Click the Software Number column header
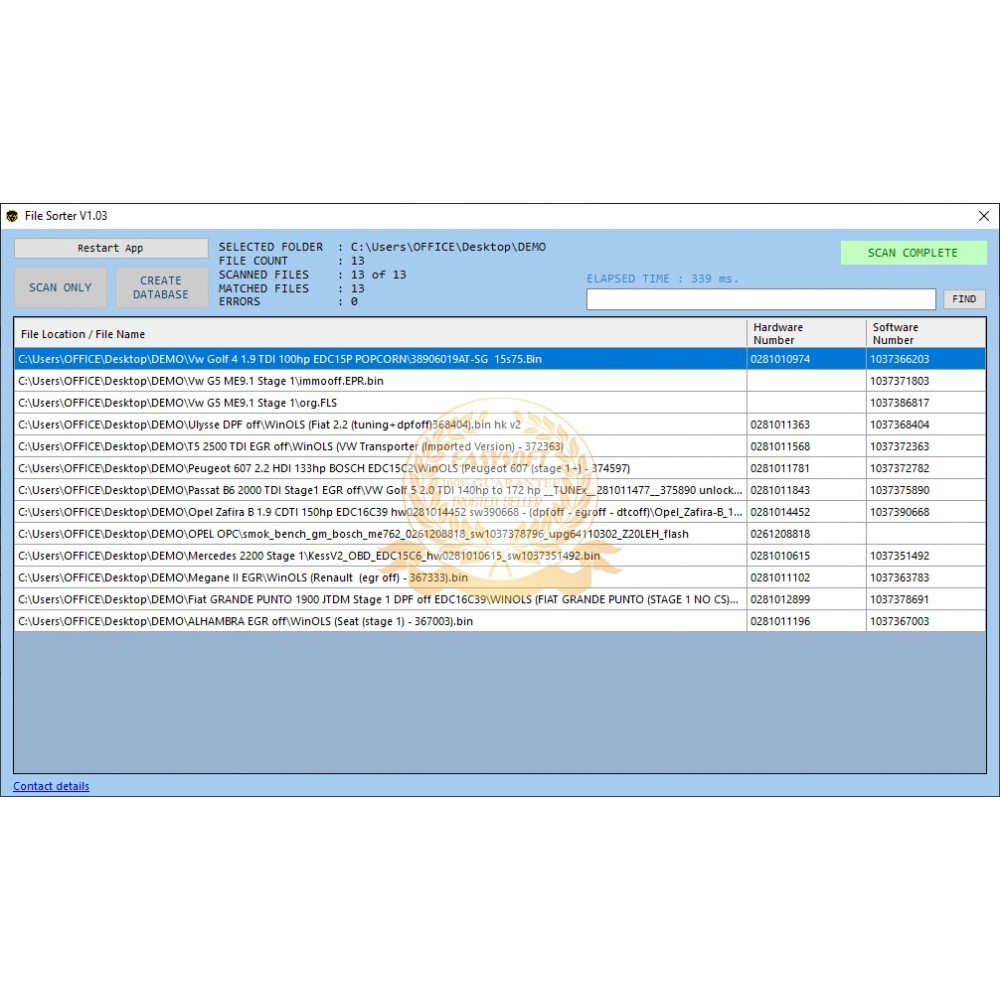1000x1000 pixels. [925, 334]
